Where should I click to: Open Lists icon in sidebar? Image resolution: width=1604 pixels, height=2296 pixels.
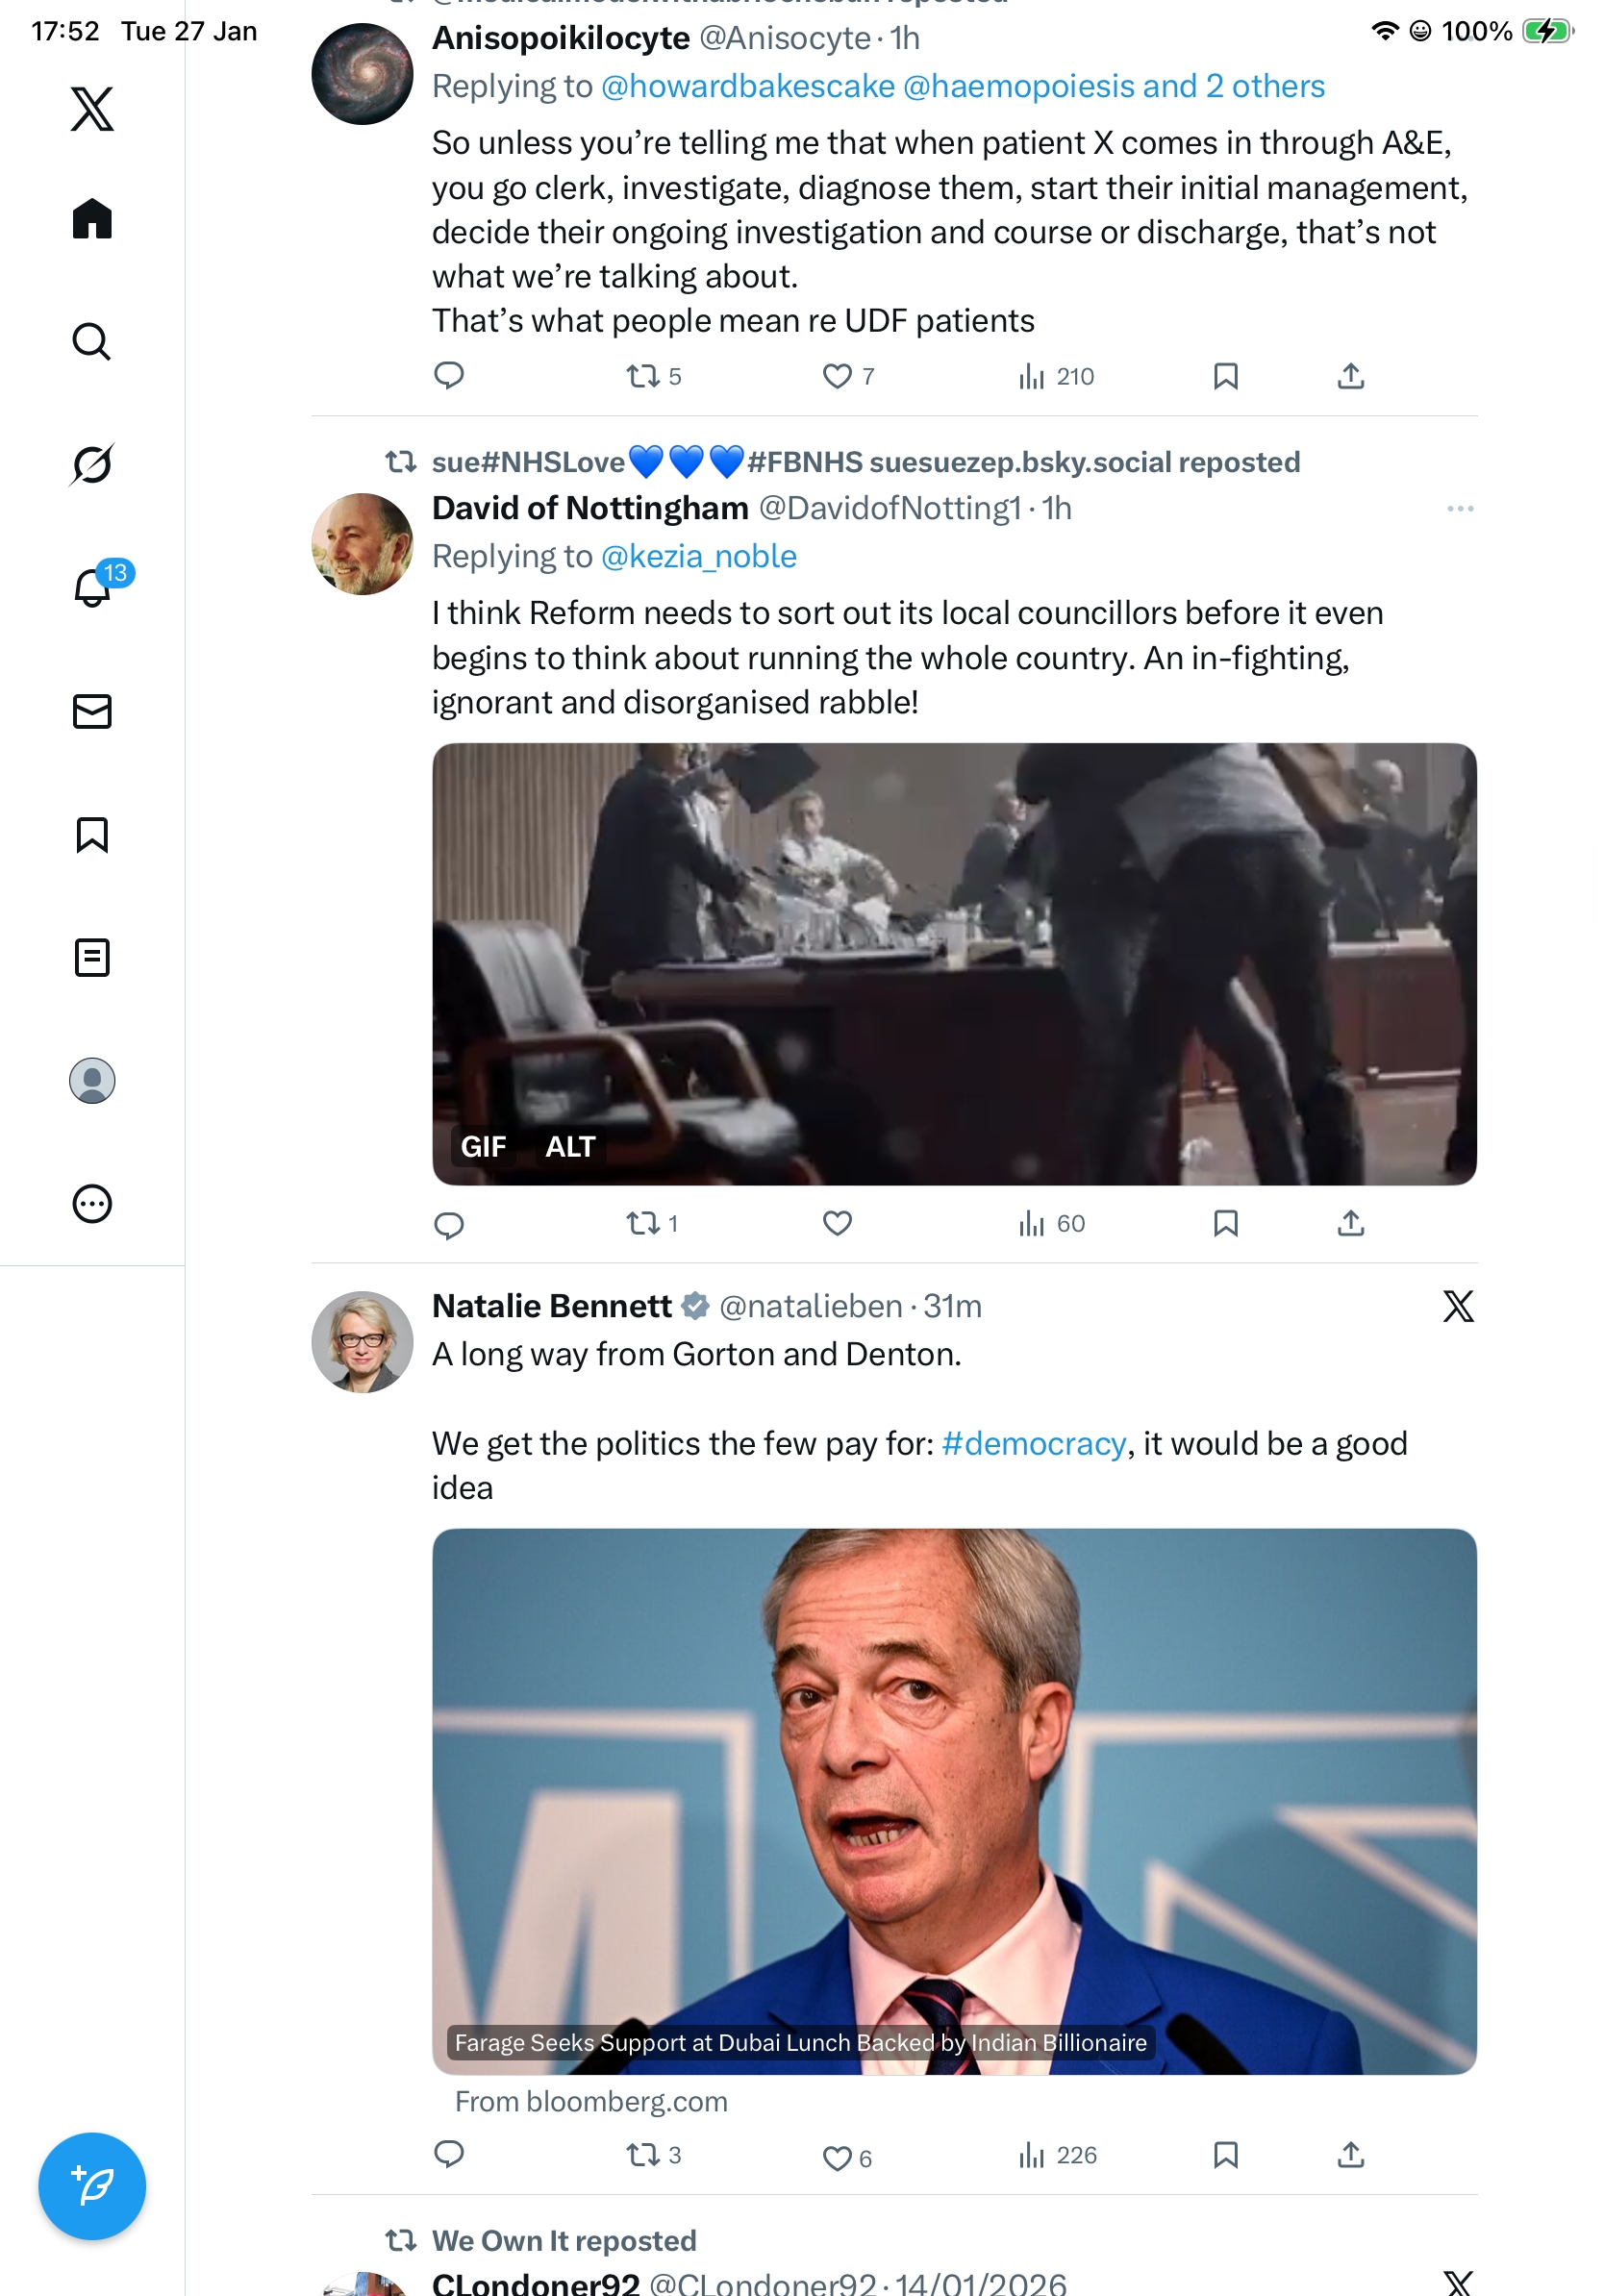(x=92, y=957)
